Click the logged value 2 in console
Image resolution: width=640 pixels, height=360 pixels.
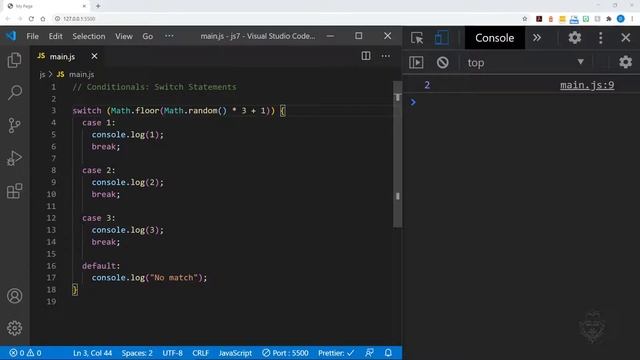click(427, 85)
